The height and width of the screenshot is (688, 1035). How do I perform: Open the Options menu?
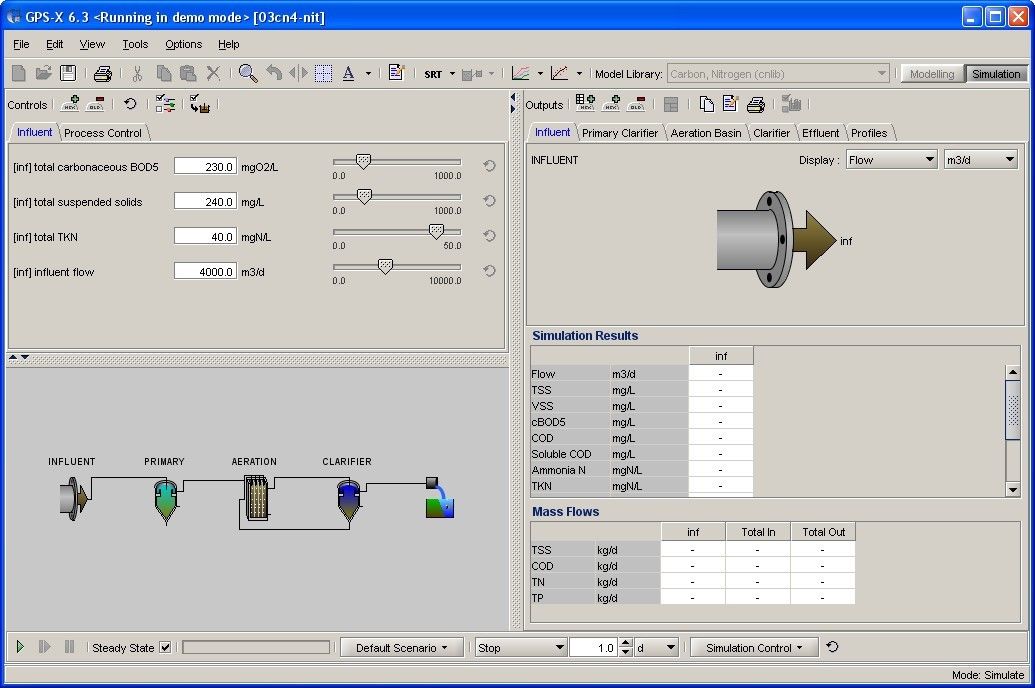tap(184, 44)
